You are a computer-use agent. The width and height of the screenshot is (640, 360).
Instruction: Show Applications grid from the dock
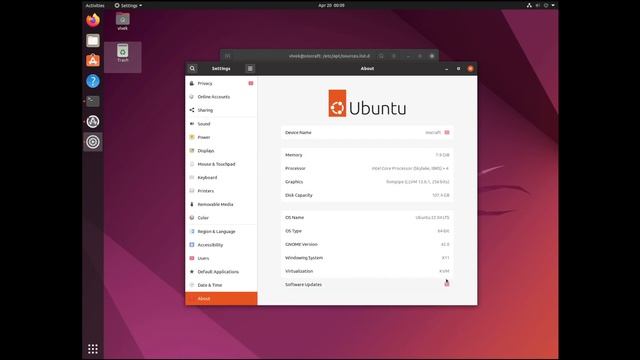[93, 349]
